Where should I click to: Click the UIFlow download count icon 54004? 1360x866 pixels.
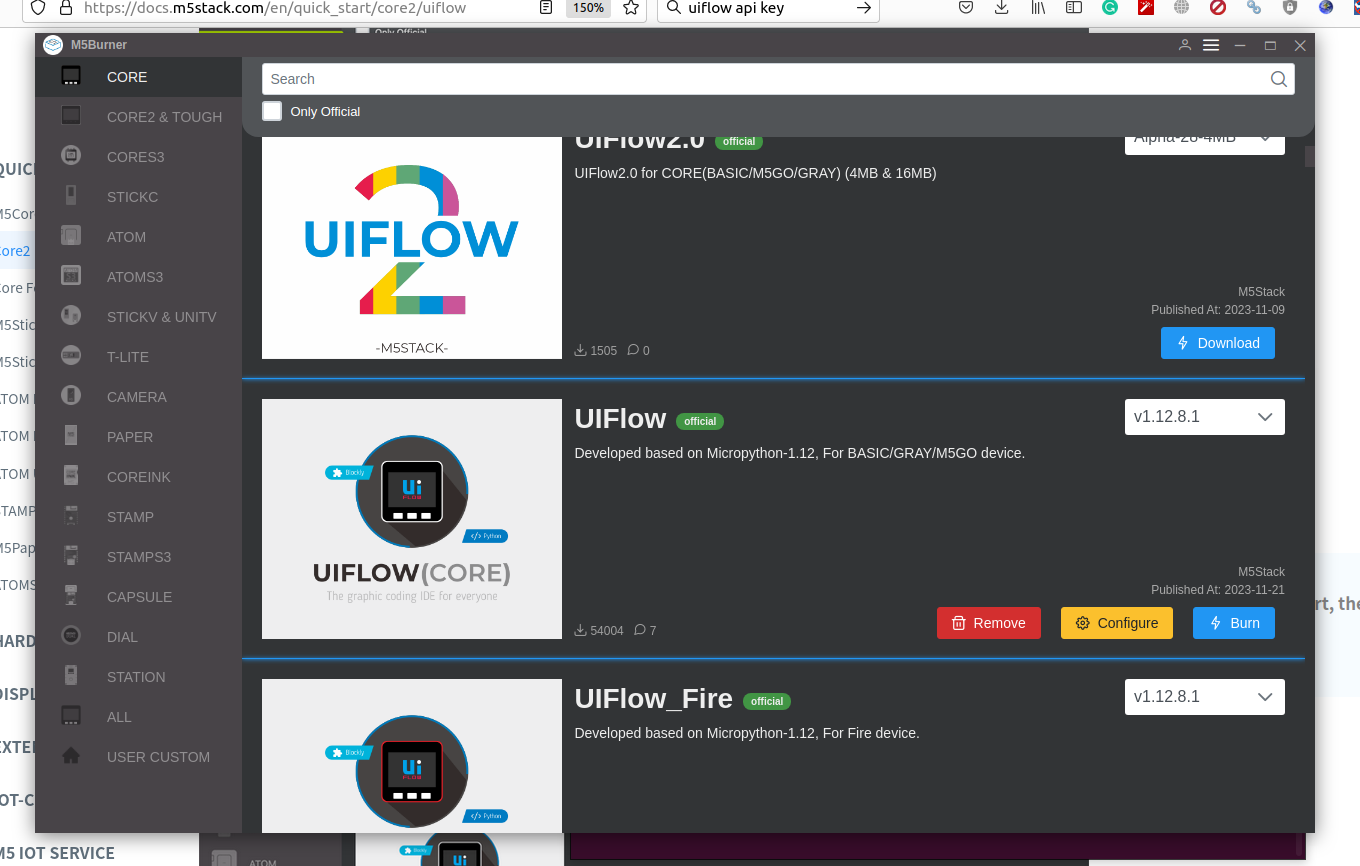pos(580,630)
